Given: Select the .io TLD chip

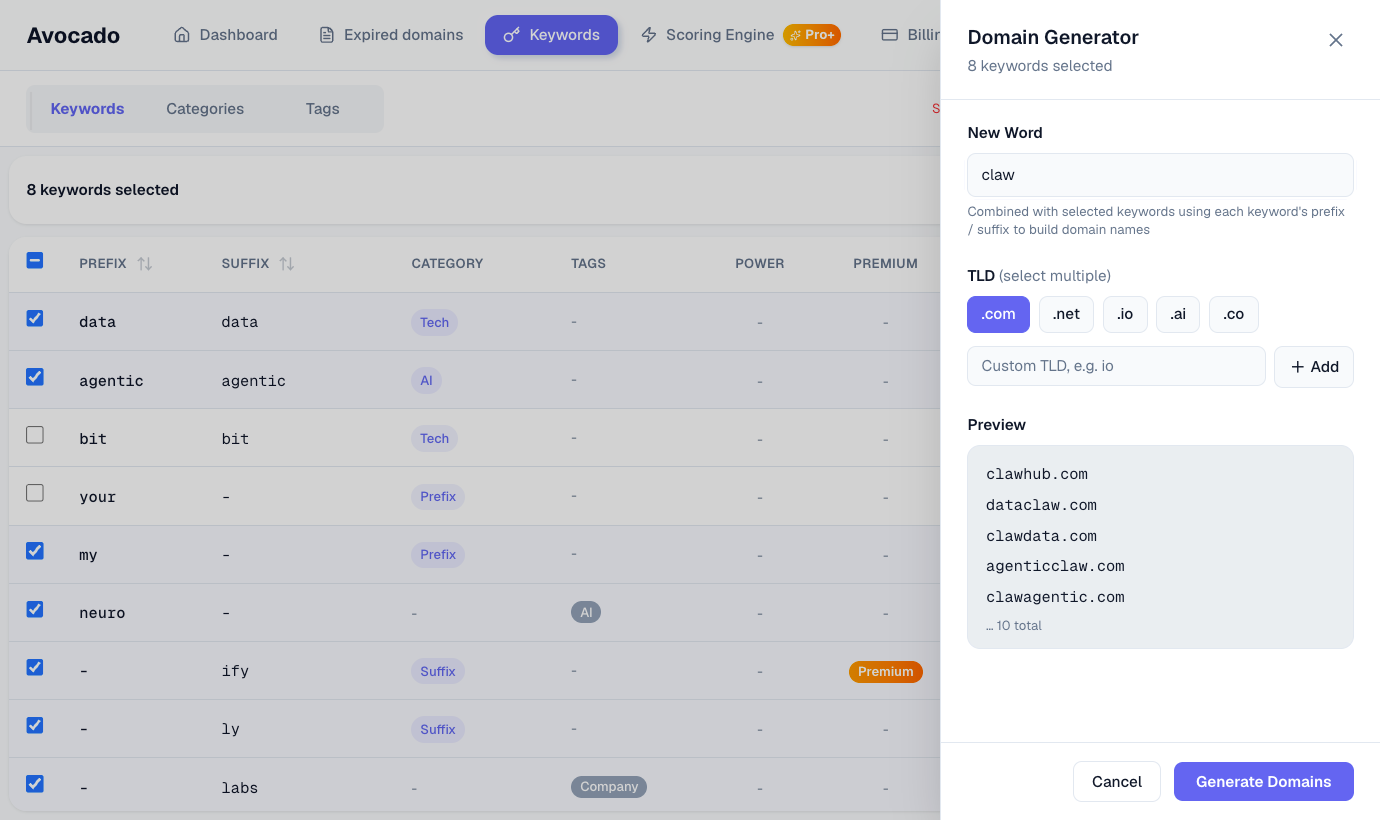Looking at the screenshot, I should coord(1125,314).
